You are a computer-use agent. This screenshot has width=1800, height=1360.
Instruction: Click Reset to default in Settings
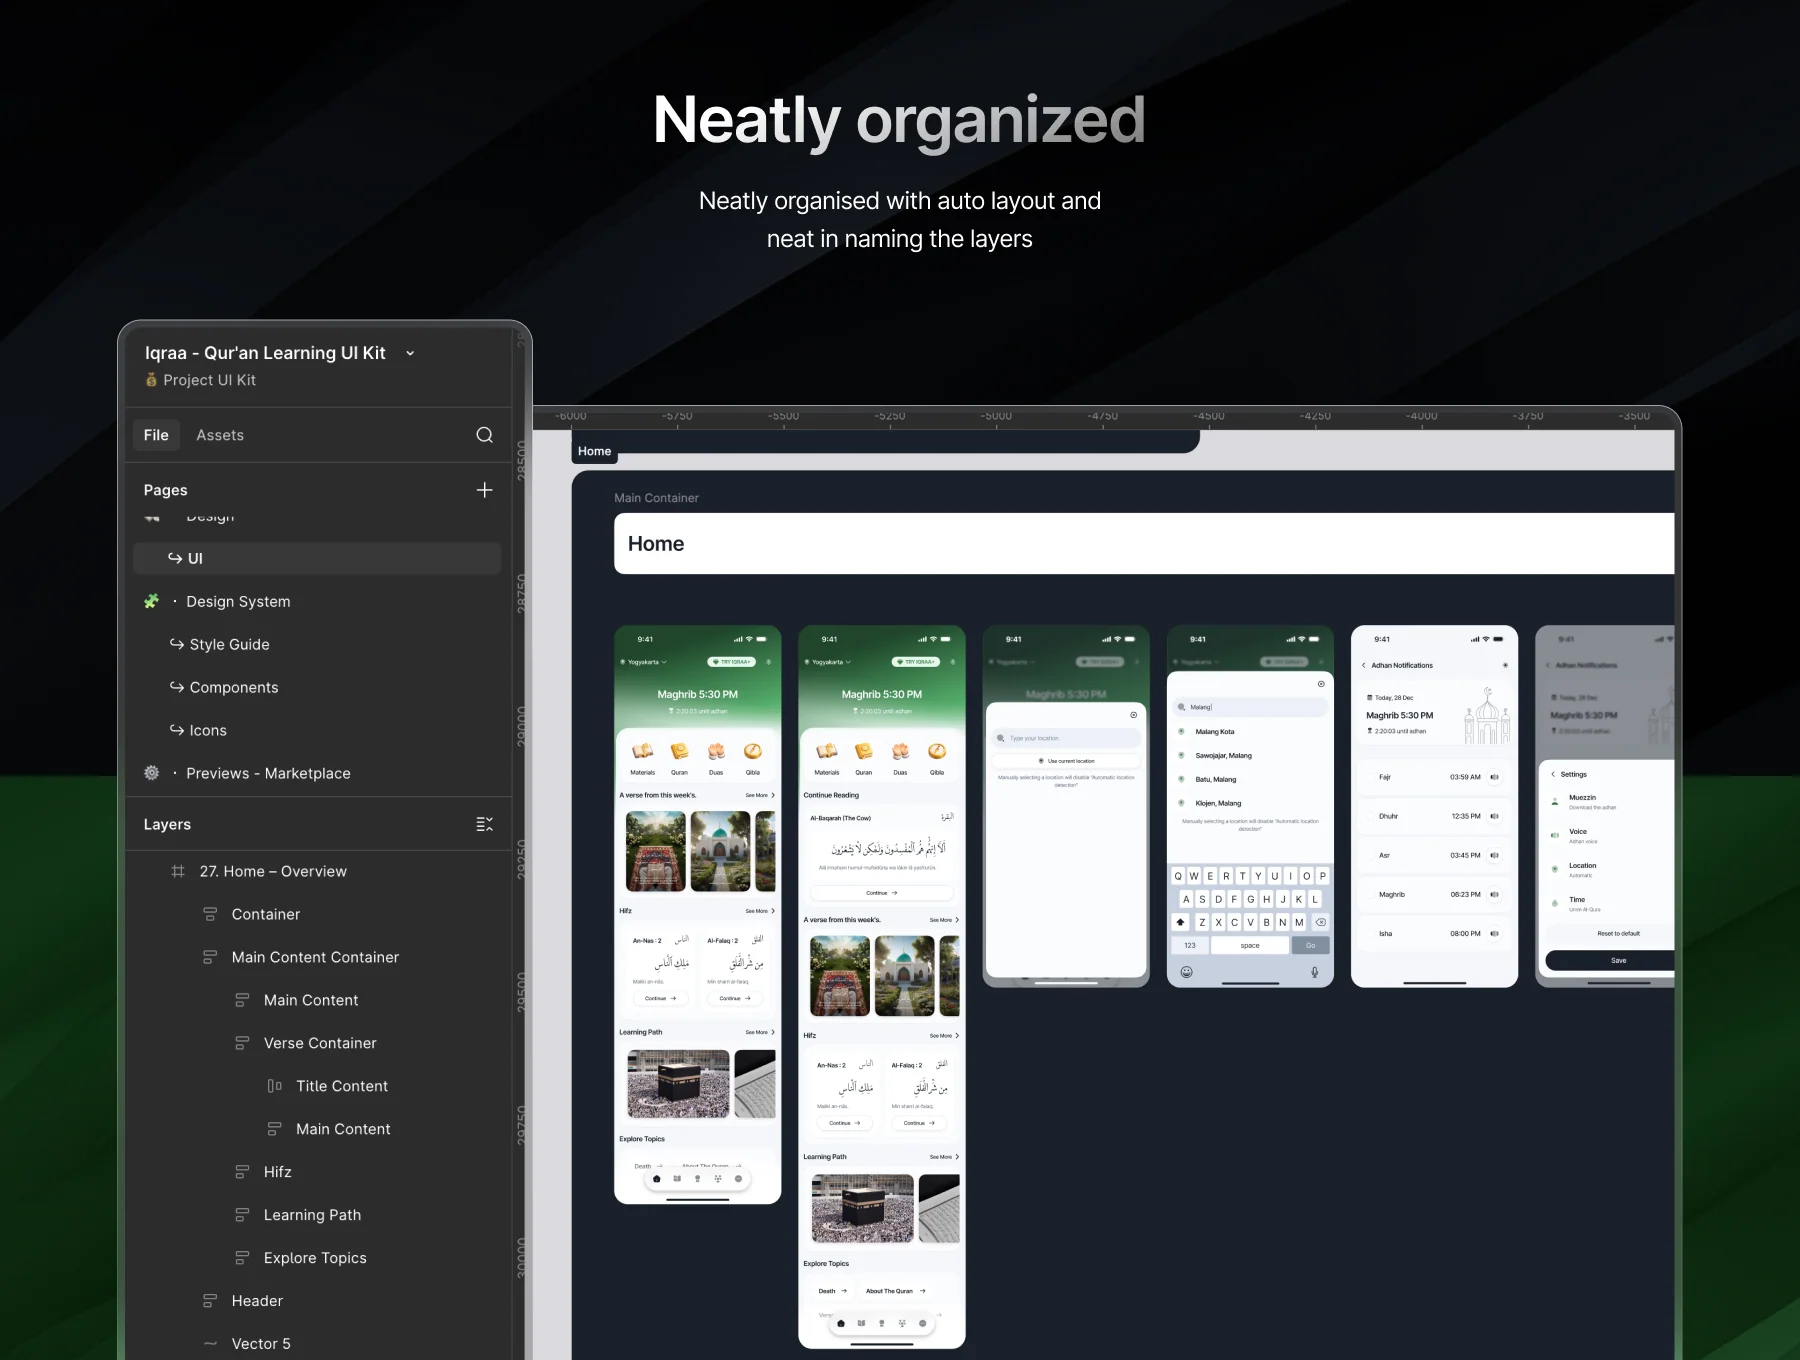coord(1618,933)
